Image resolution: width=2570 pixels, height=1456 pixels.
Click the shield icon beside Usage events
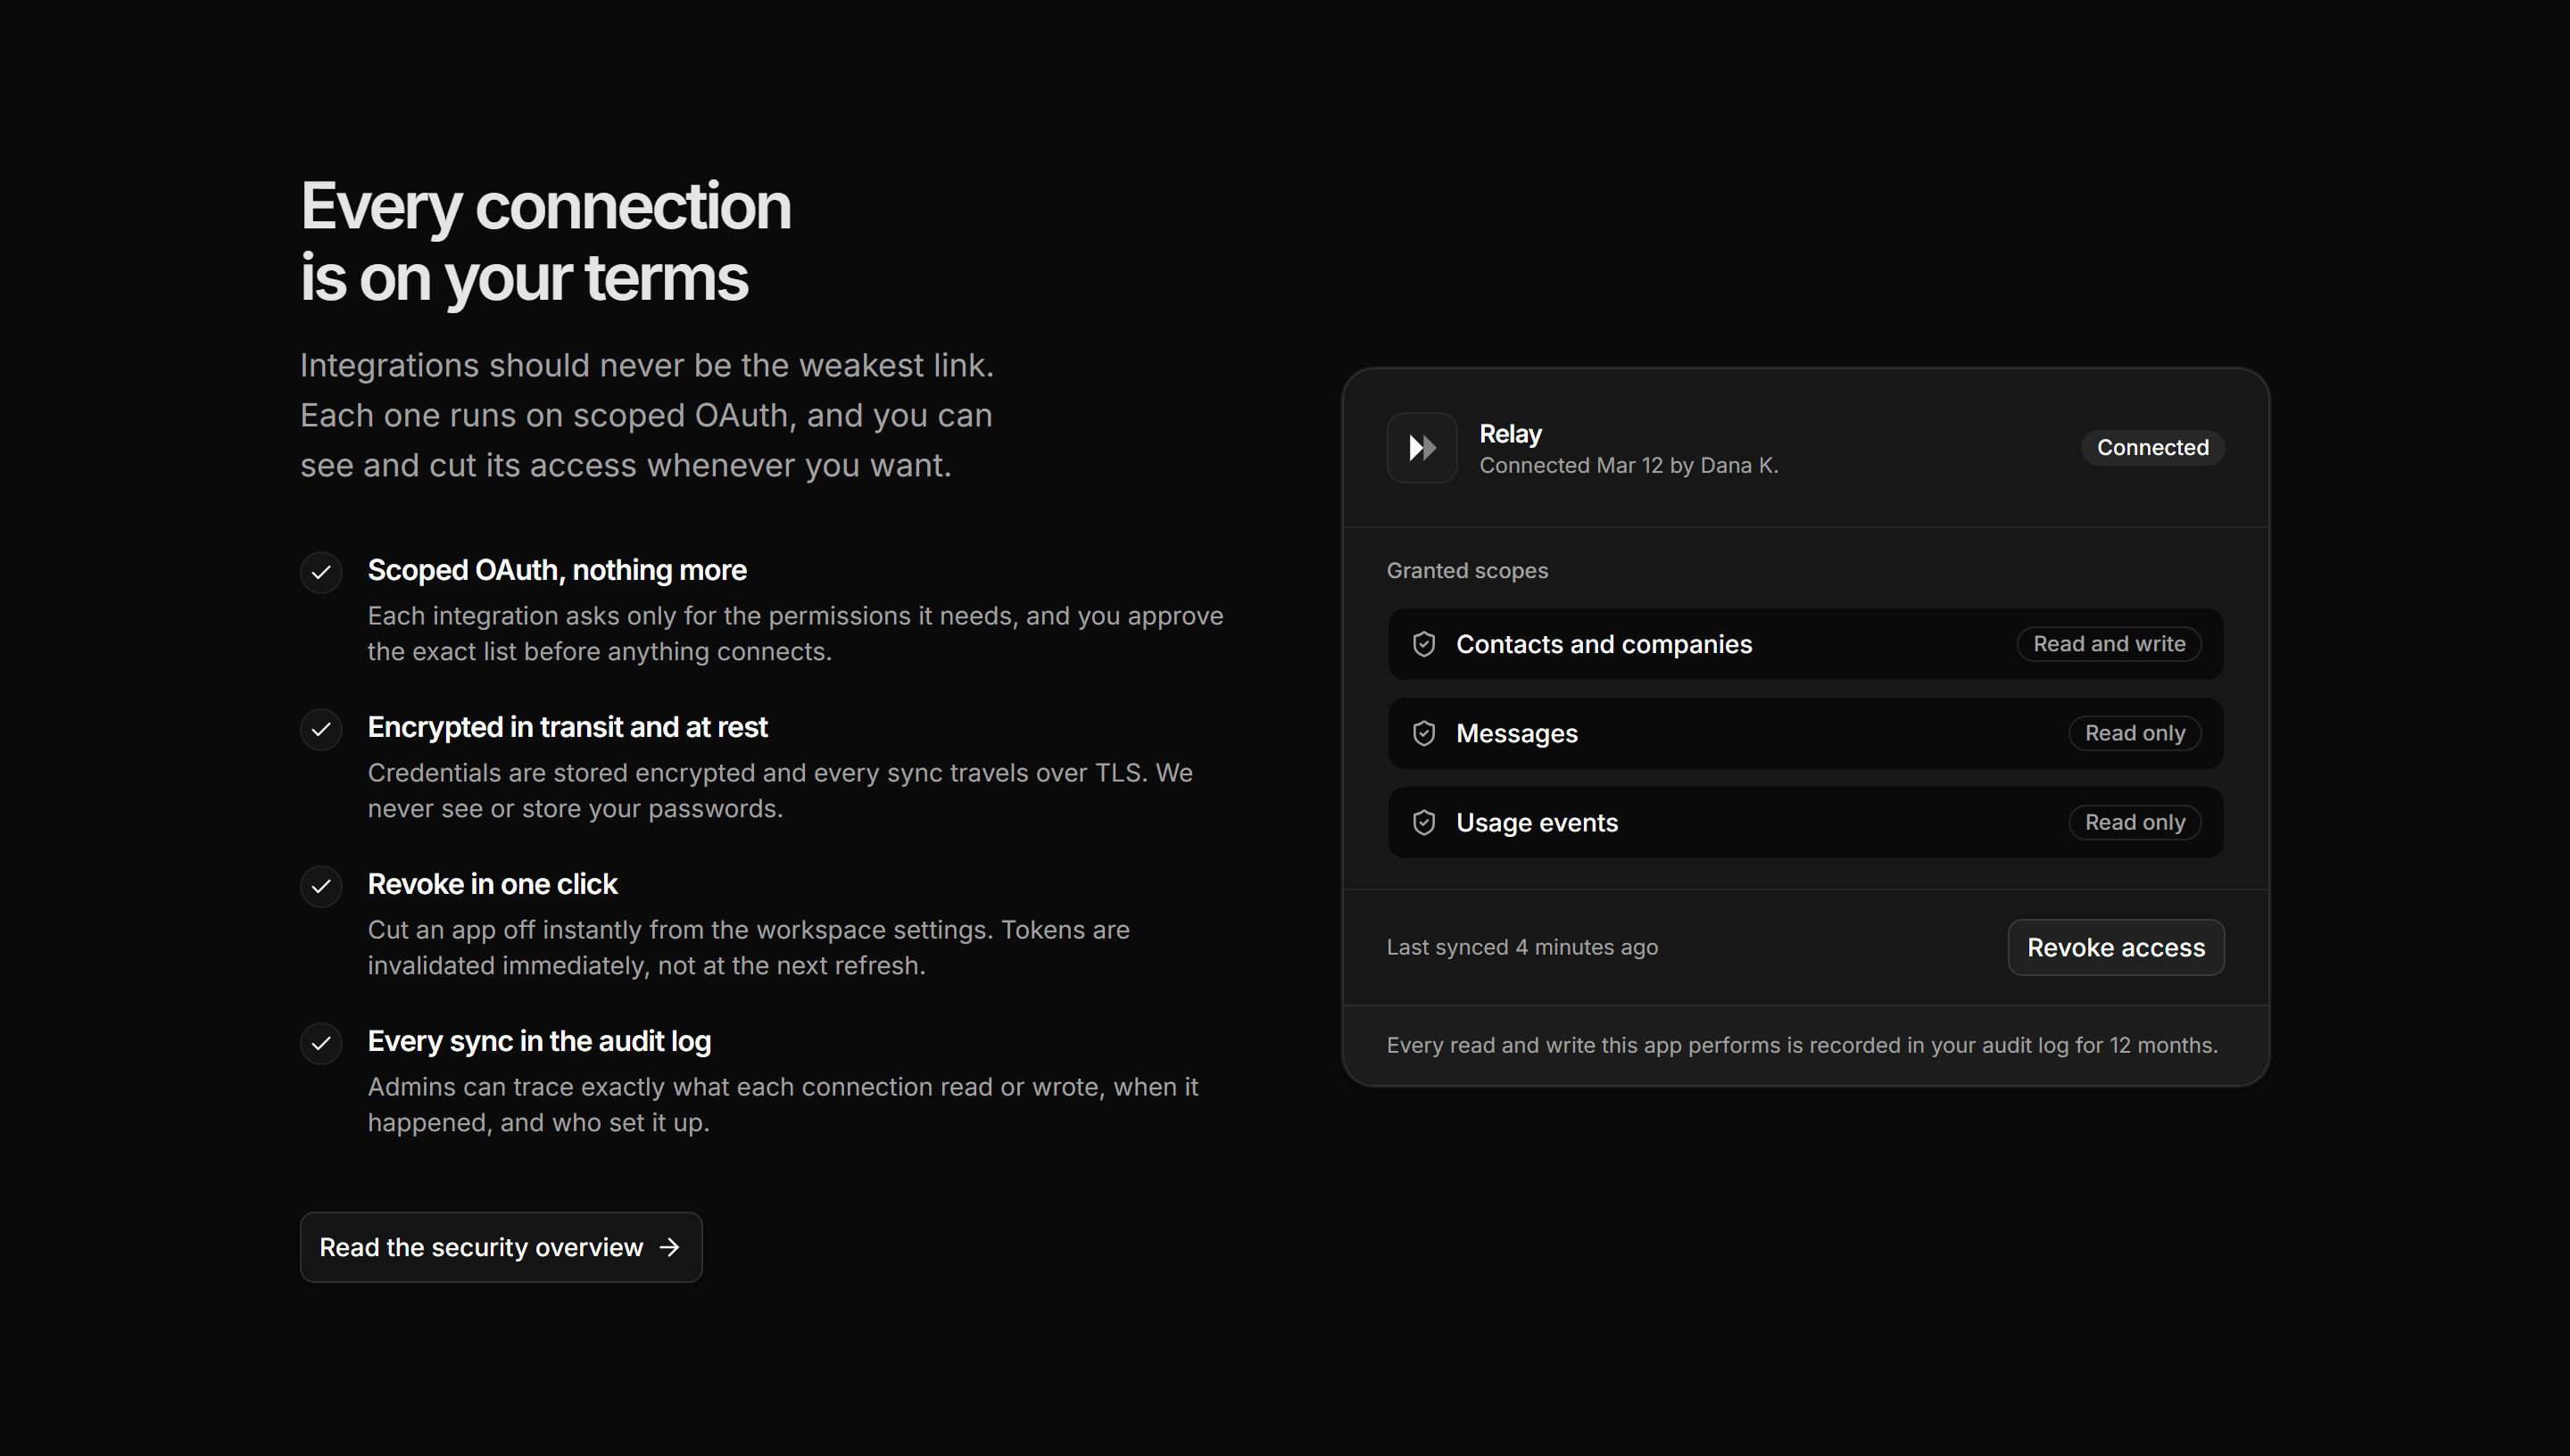point(1423,822)
